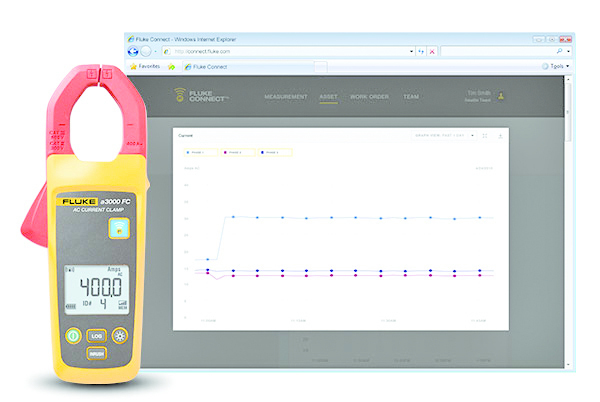Toggle the dark-blue phase legend chip

coord(275,152)
